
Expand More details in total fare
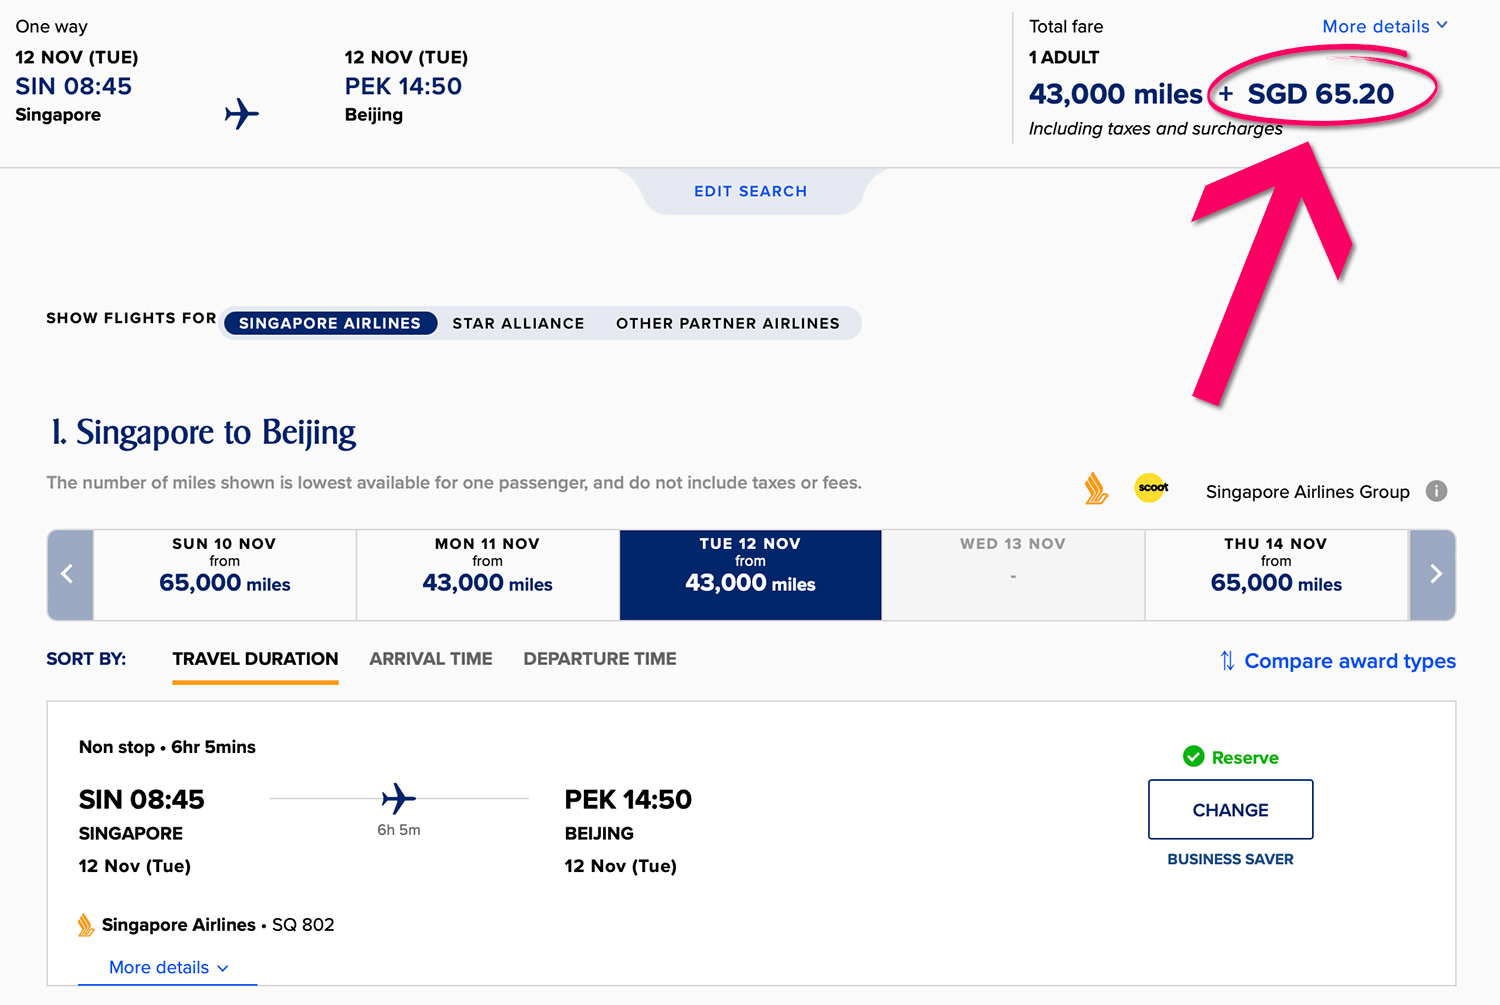coord(1384,27)
